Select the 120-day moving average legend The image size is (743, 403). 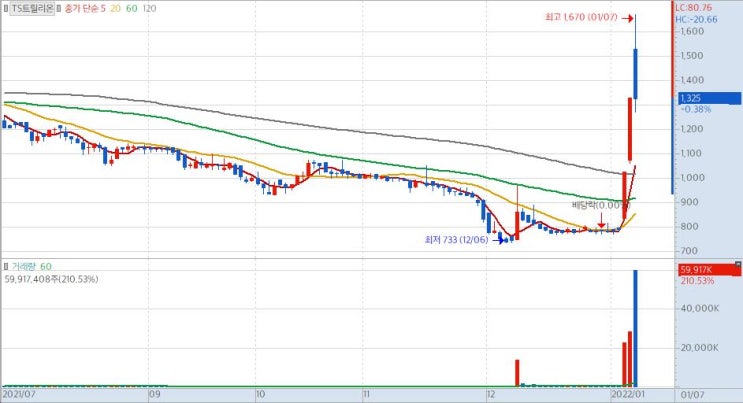tap(149, 9)
